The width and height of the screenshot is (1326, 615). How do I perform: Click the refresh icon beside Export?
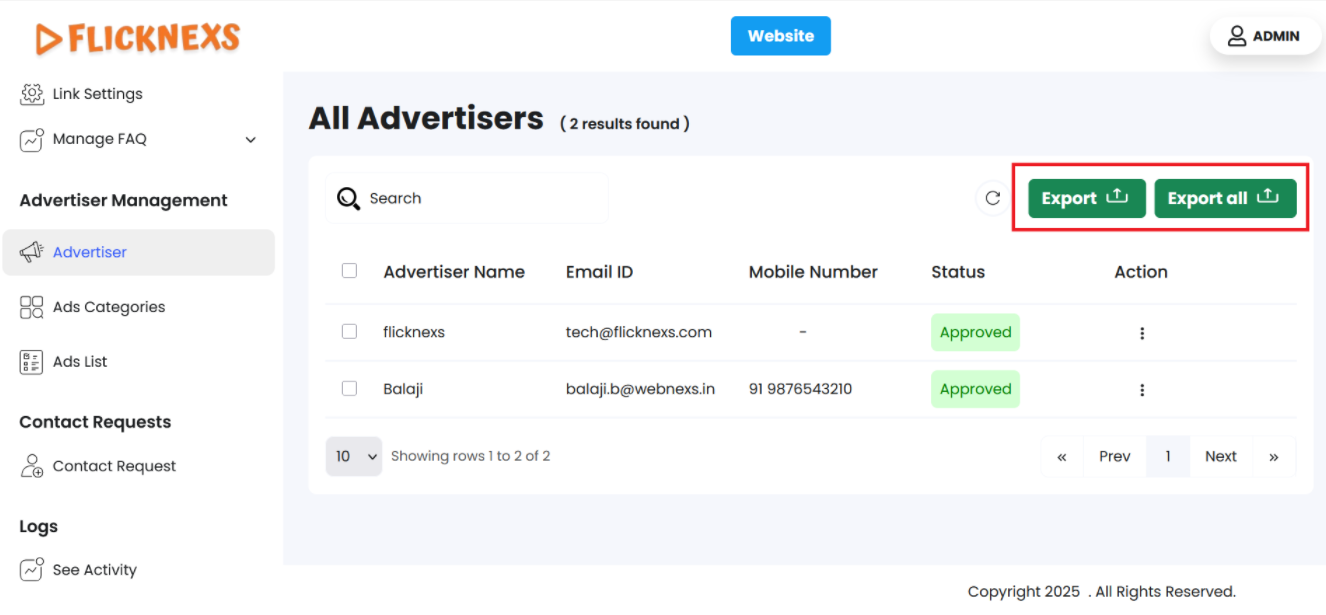coord(992,198)
